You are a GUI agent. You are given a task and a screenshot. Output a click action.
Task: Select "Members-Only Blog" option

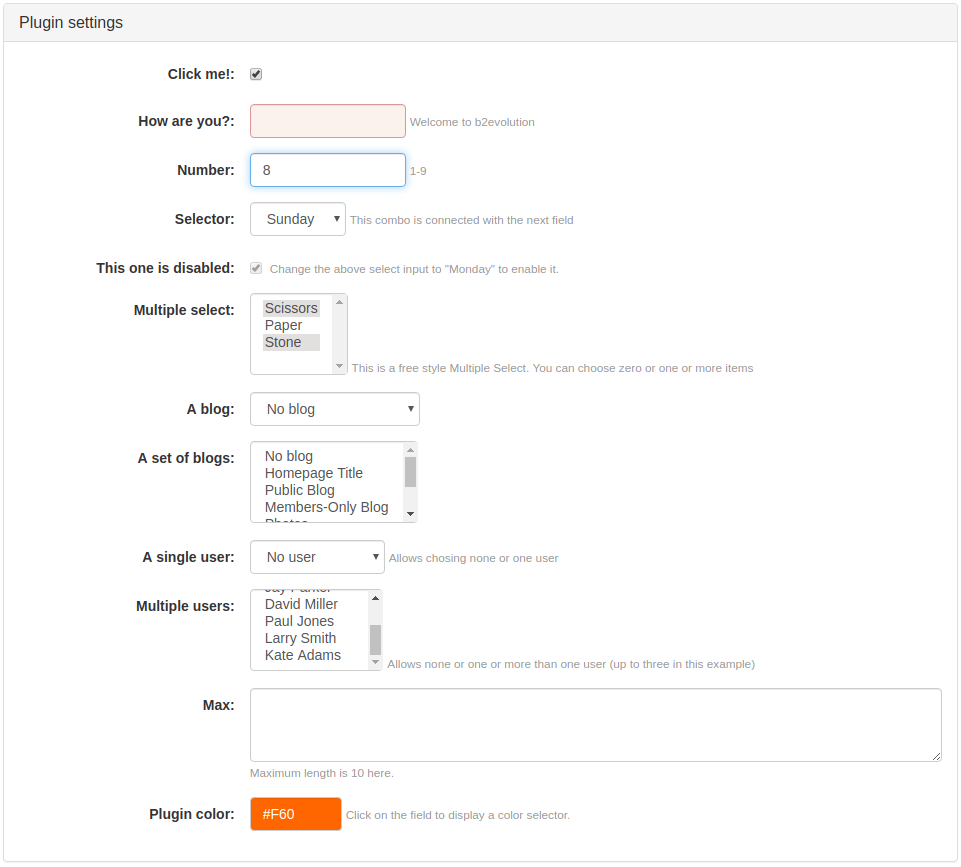click(326, 507)
